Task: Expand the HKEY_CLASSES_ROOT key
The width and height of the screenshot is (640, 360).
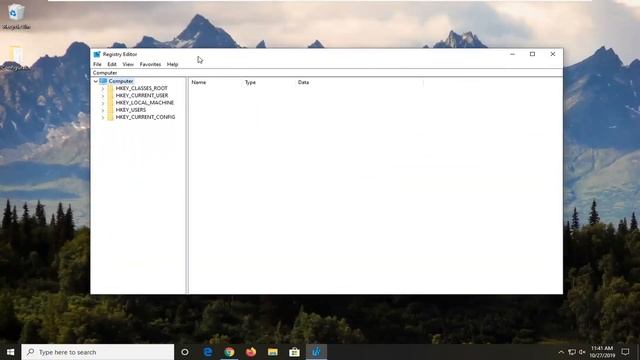Action: [103, 89]
